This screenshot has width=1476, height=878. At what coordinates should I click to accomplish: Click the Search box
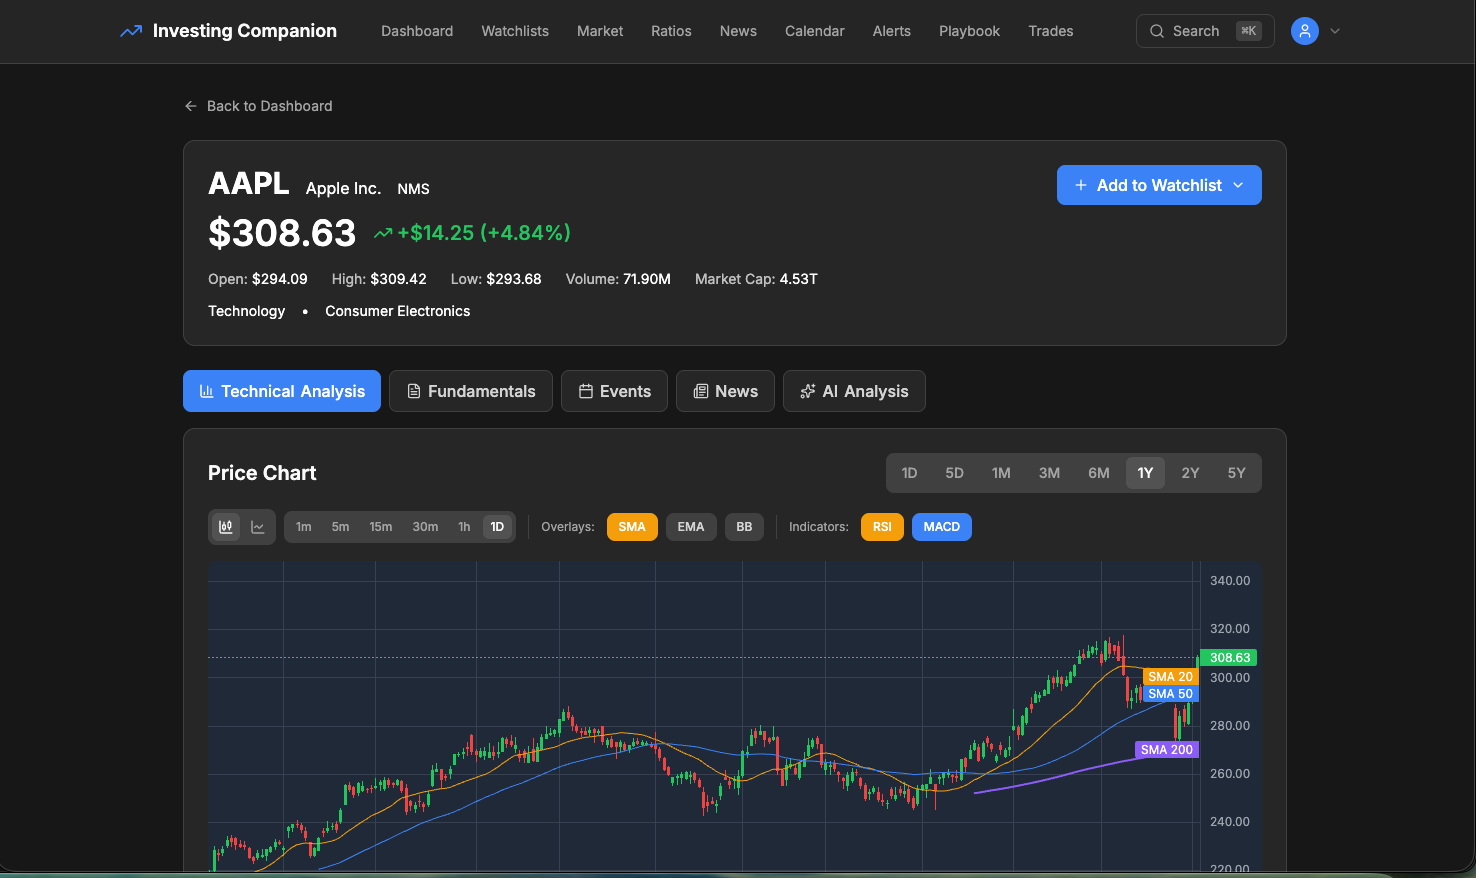pos(1205,31)
